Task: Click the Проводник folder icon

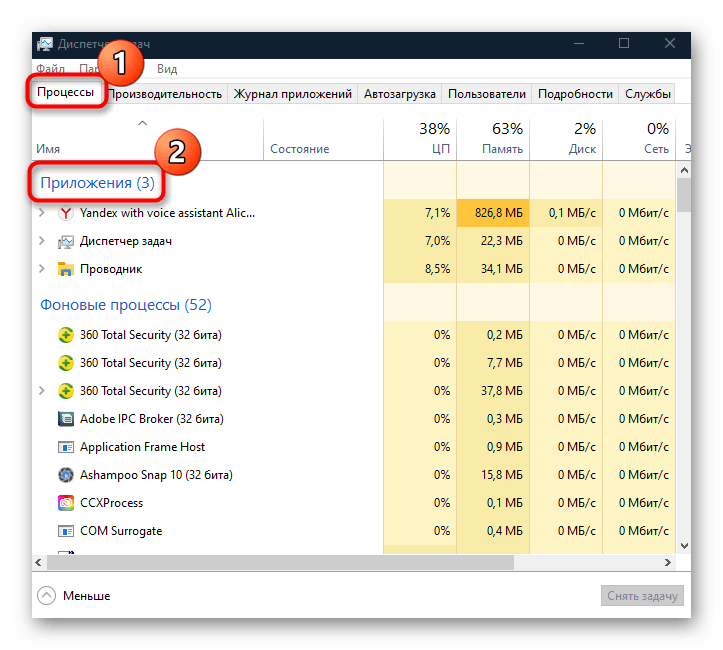Action: coord(65,269)
